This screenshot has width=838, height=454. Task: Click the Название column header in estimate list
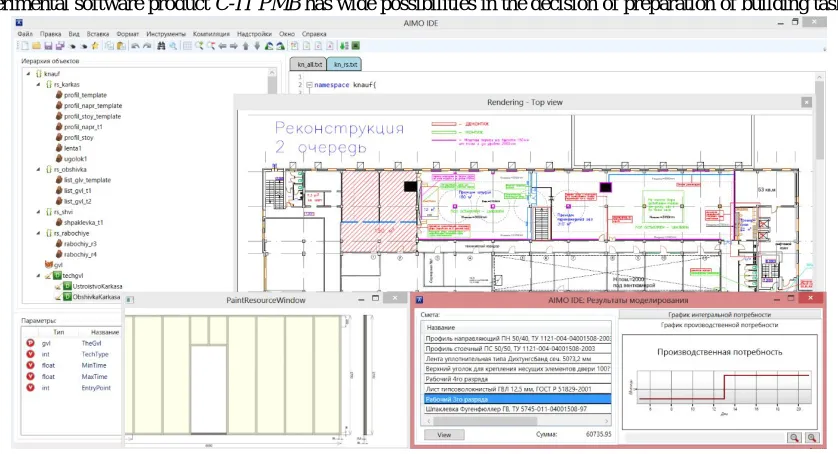516,327
